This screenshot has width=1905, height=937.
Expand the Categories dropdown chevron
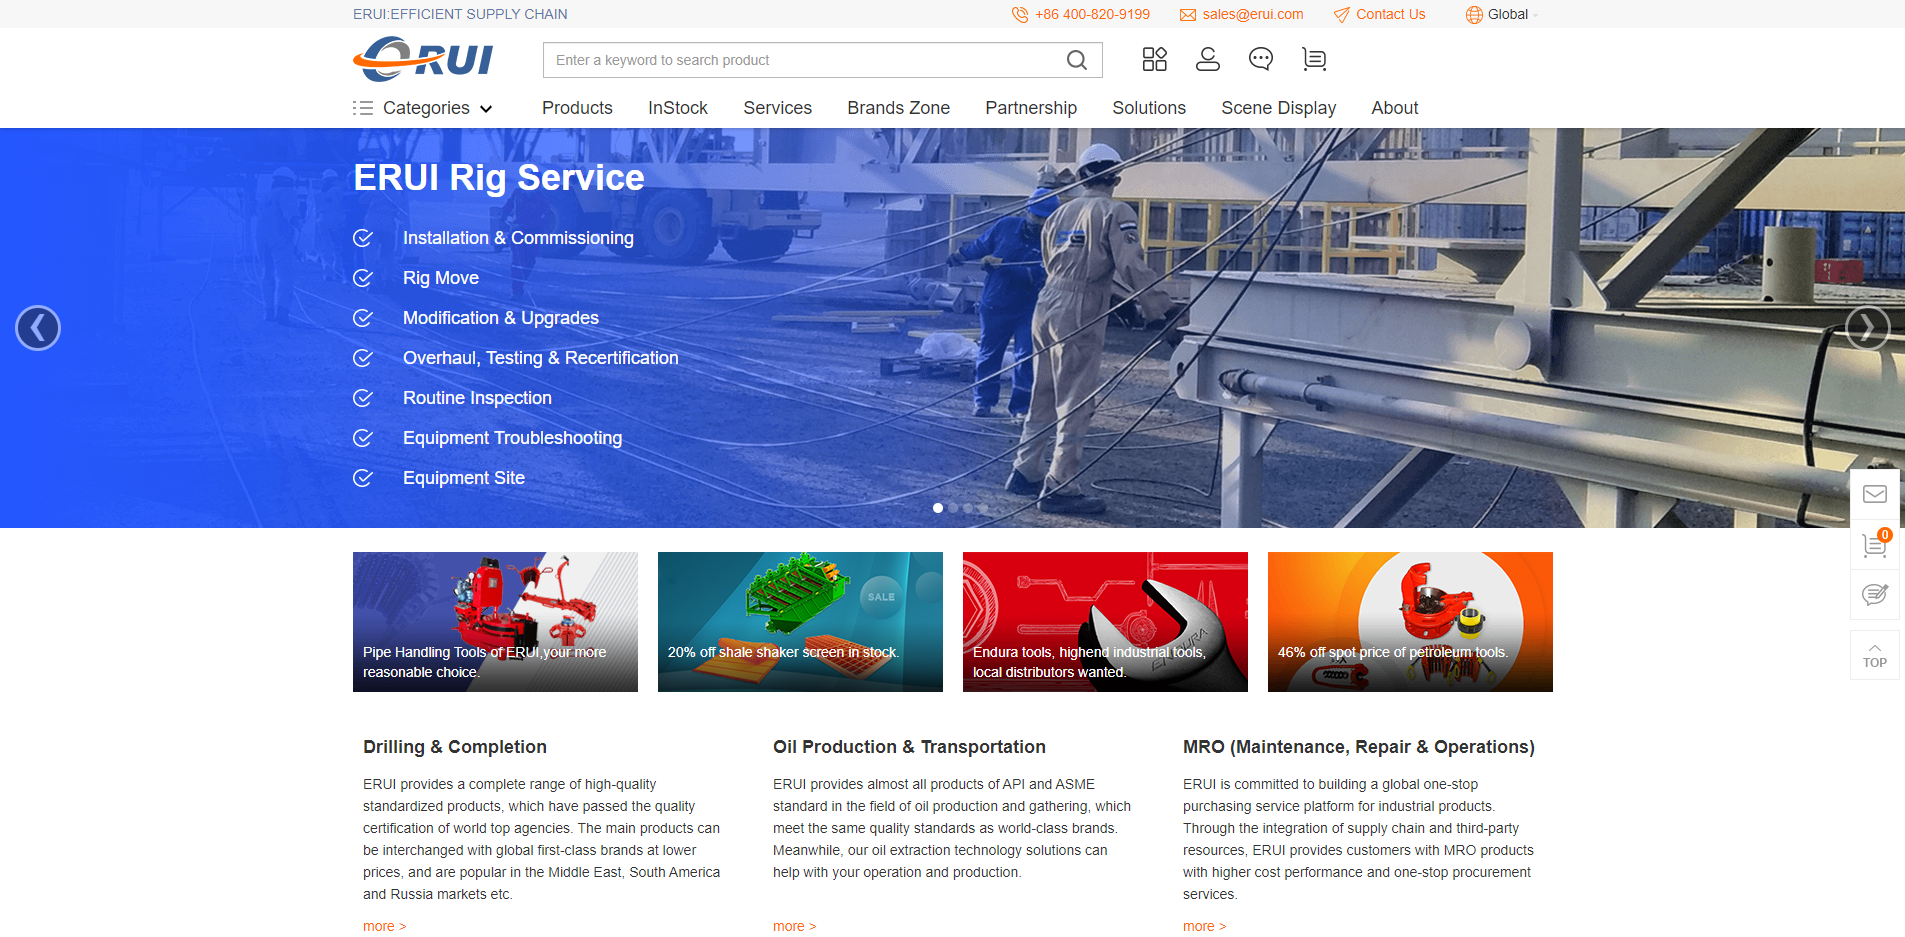[x=486, y=109]
